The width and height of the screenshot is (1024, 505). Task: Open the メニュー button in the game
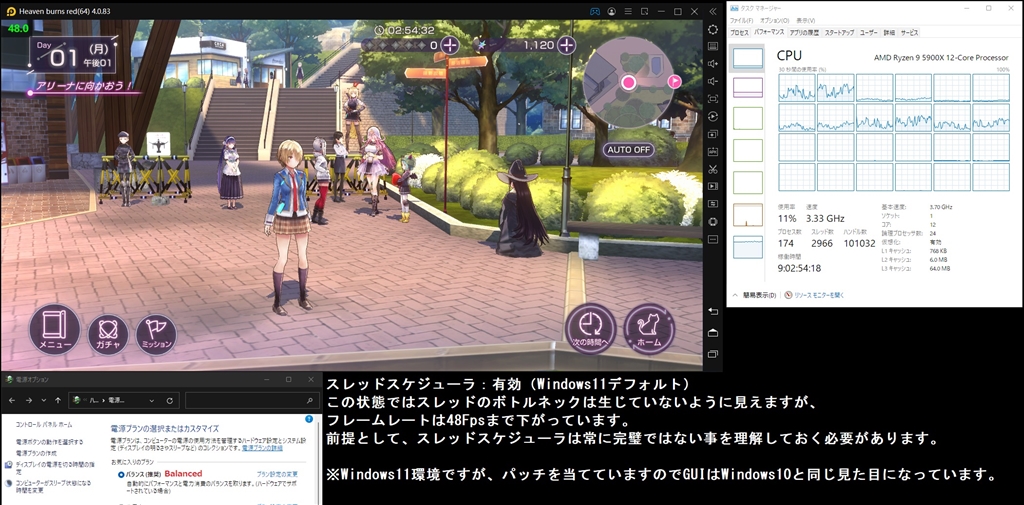pyautogui.click(x=54, y=329)
